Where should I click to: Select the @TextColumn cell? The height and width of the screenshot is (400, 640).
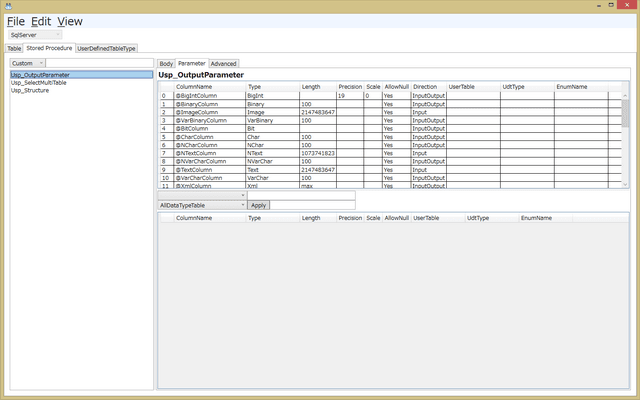[210, 169]
